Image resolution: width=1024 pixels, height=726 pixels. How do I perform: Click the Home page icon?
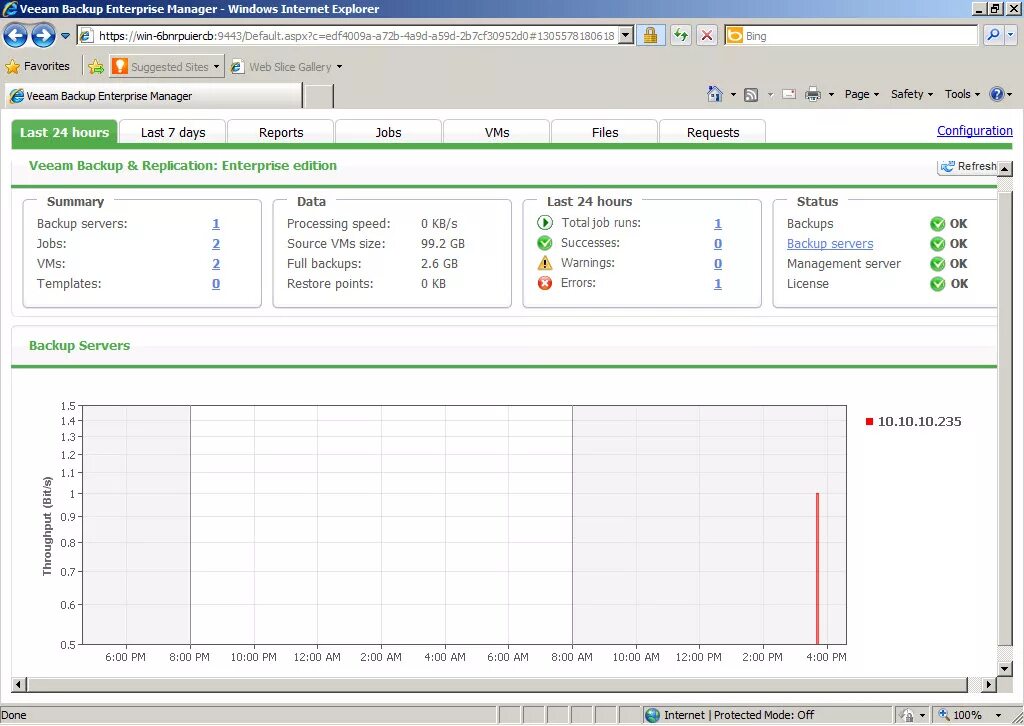click(x=715, y=94)
